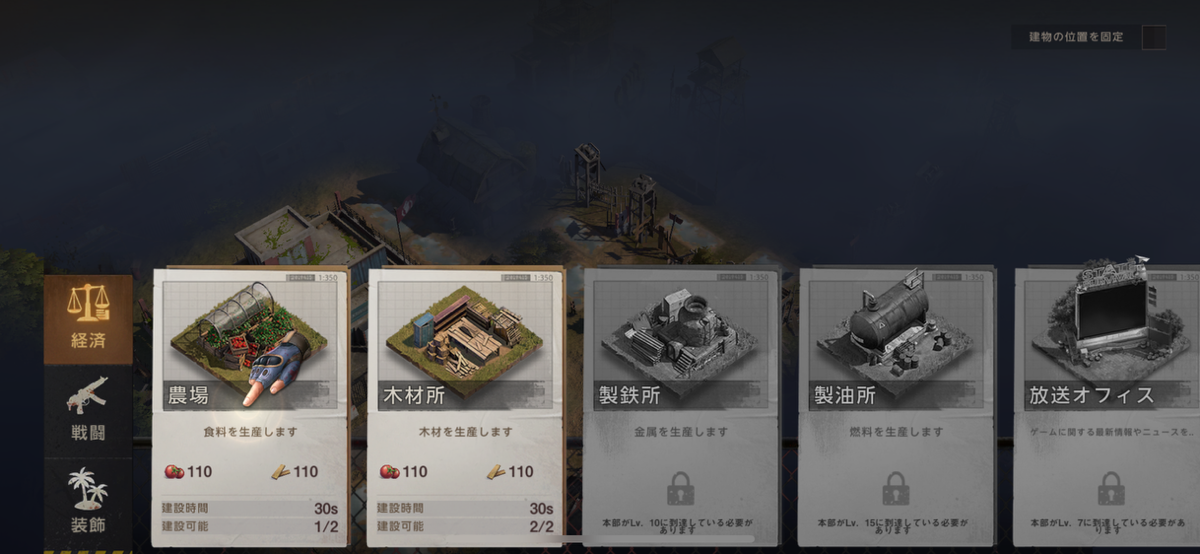Tick the 建物の位置を固定 checkbox
1200x554 pixels.
pos(1153,37)
